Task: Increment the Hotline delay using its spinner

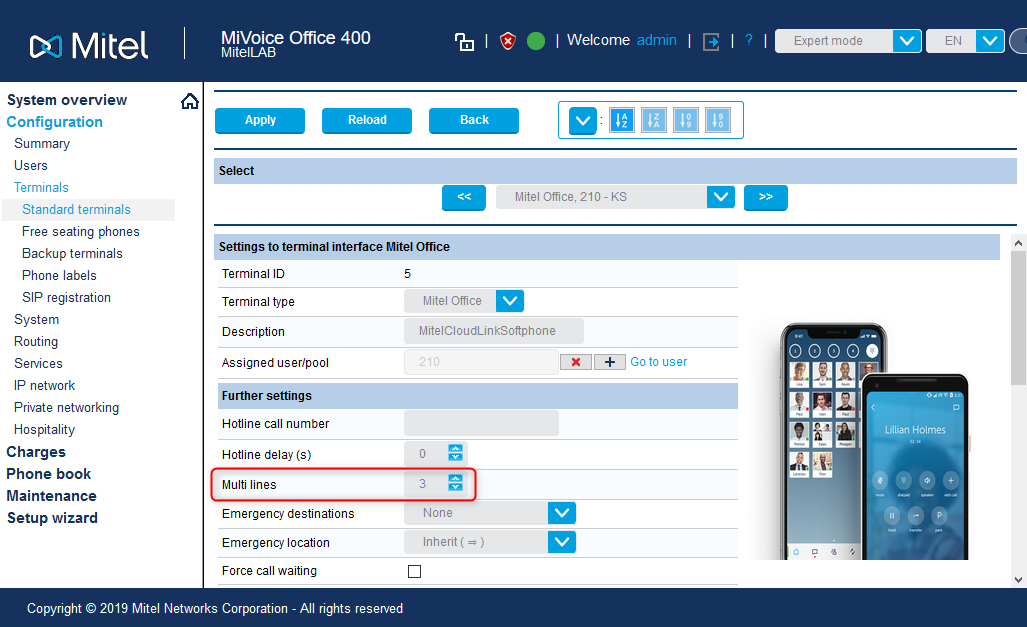Action: coord(455,449)
